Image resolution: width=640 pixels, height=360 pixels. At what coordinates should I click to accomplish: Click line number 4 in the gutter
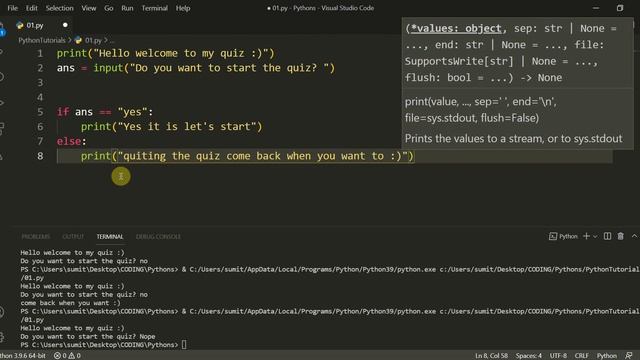pos(40,98)
